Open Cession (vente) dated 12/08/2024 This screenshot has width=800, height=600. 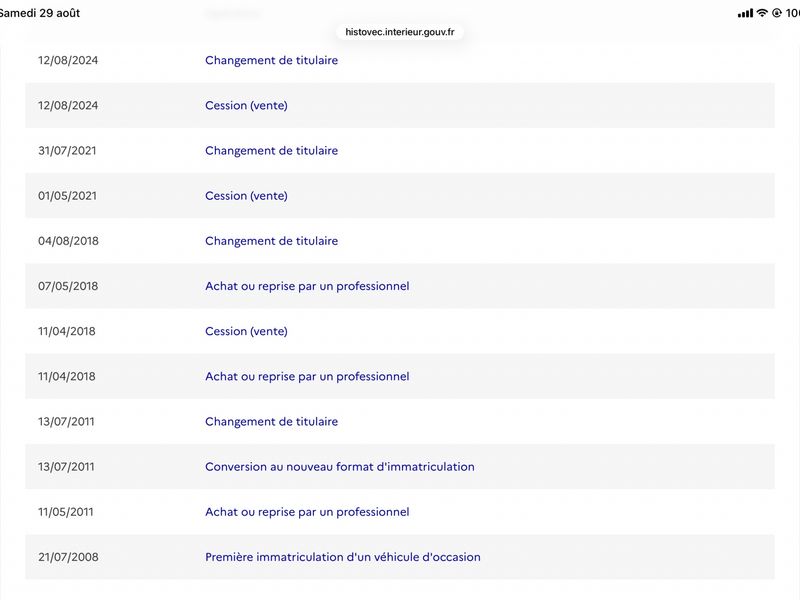pyautogui.click(x=246, y=106)
